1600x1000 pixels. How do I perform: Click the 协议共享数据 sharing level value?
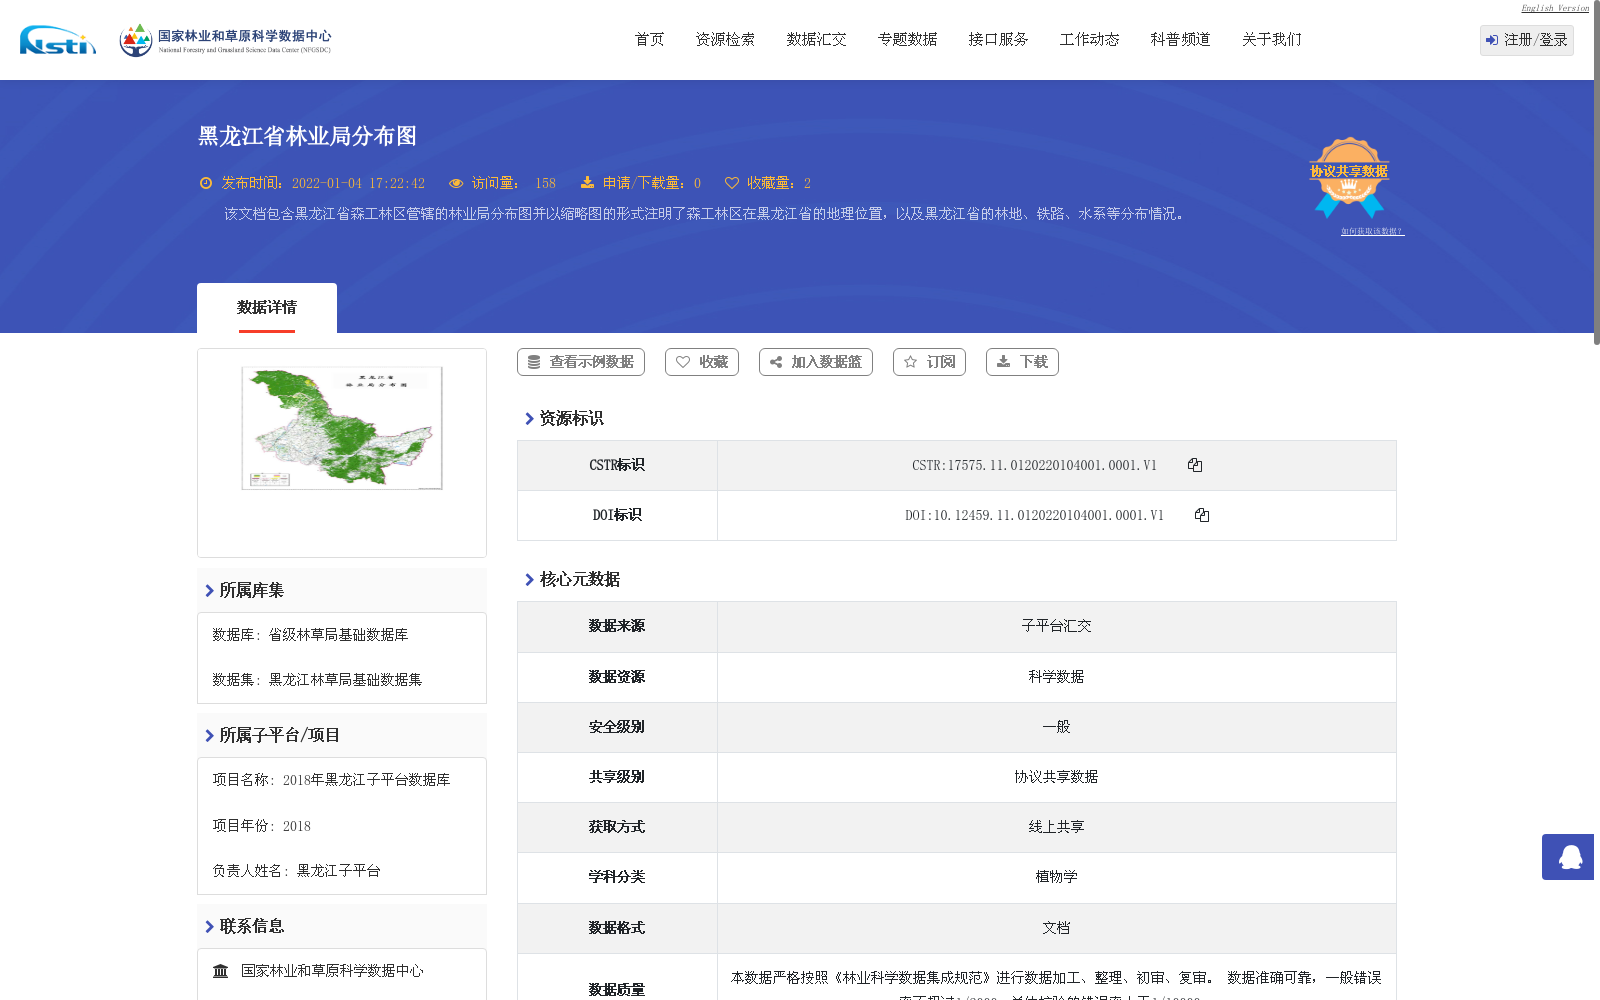[1056, 777]
